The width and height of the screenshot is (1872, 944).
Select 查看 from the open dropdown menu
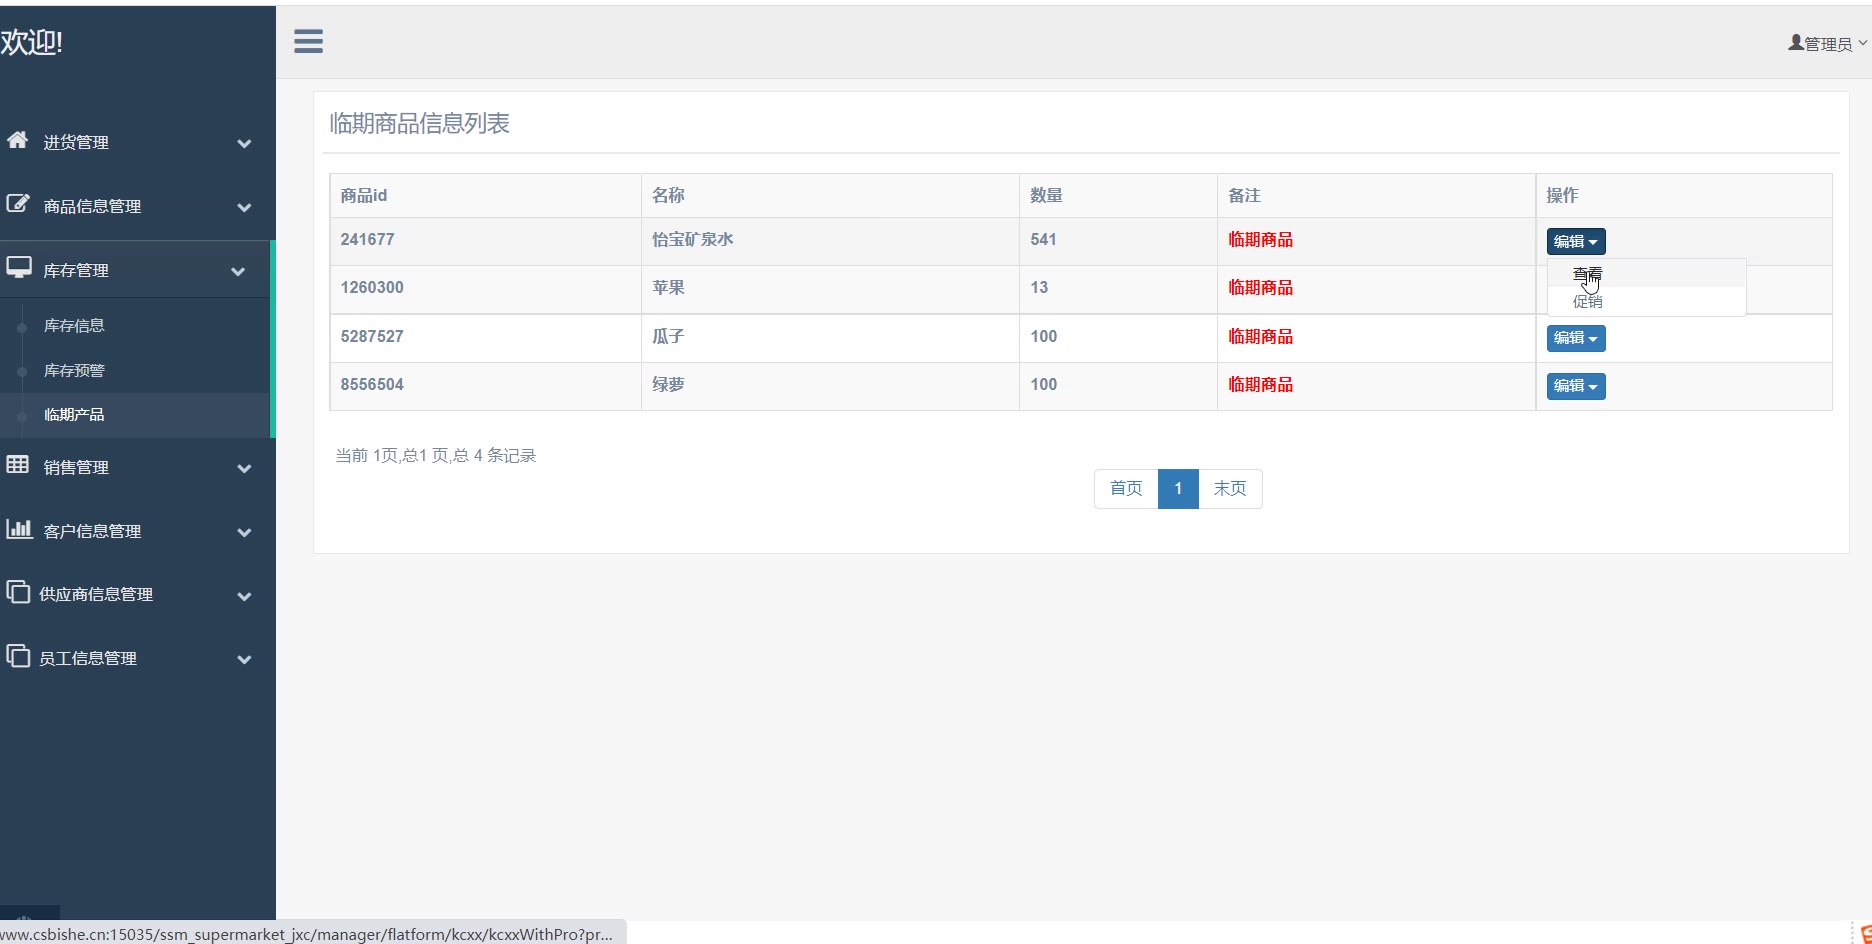(x=1587, y=274)
